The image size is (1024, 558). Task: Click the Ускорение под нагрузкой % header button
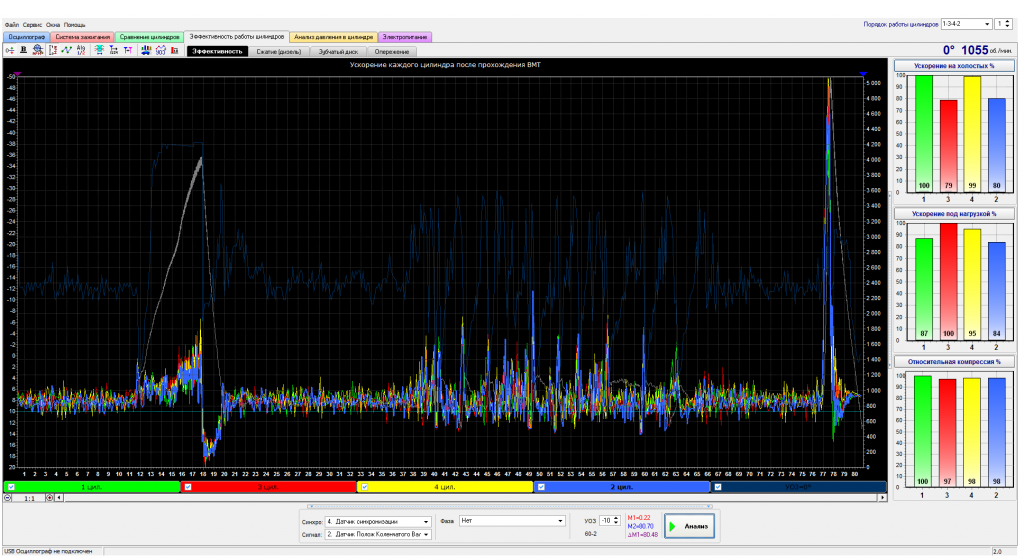[954, 214]
